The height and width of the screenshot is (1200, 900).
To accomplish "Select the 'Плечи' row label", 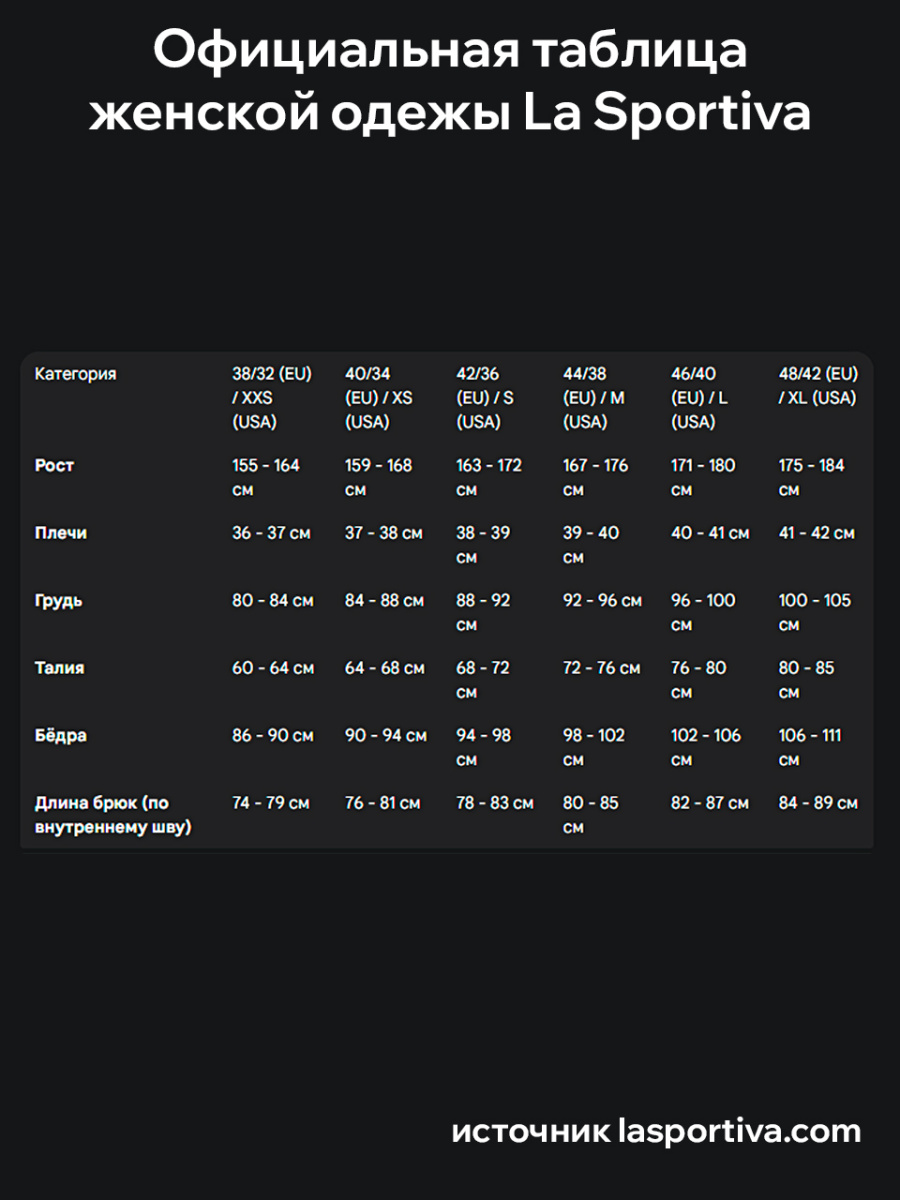I will pyautogui.click(x=61, y=534).
